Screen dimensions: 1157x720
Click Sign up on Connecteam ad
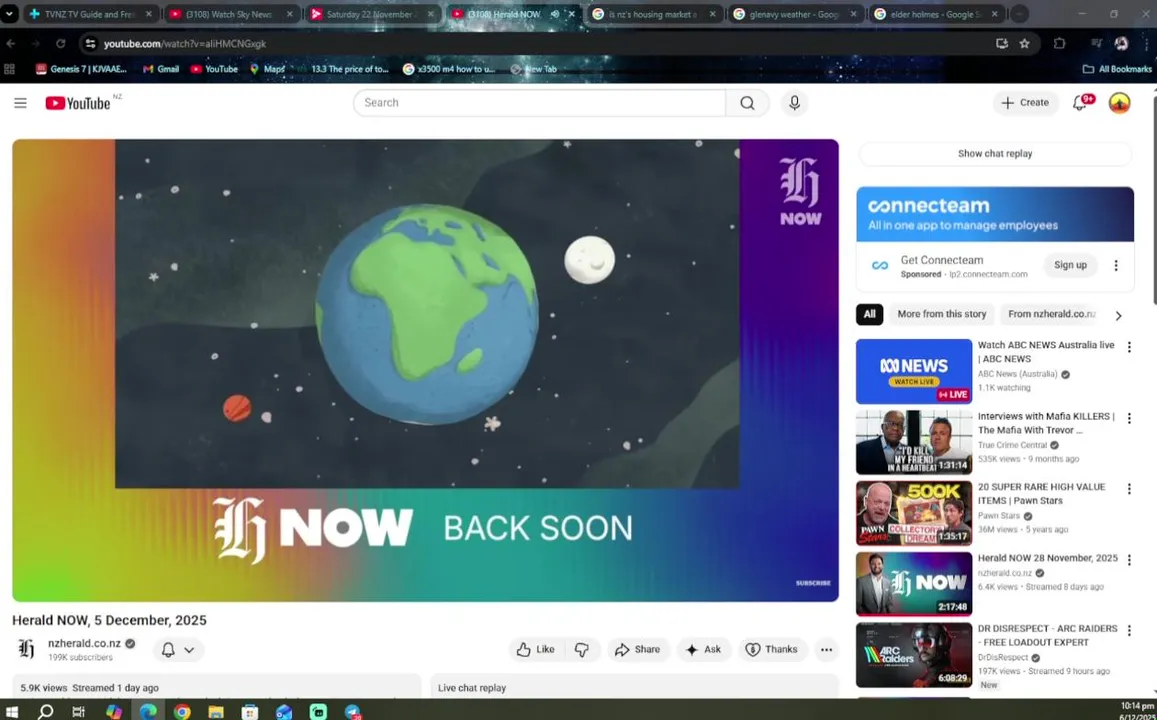pos(1070,266)
